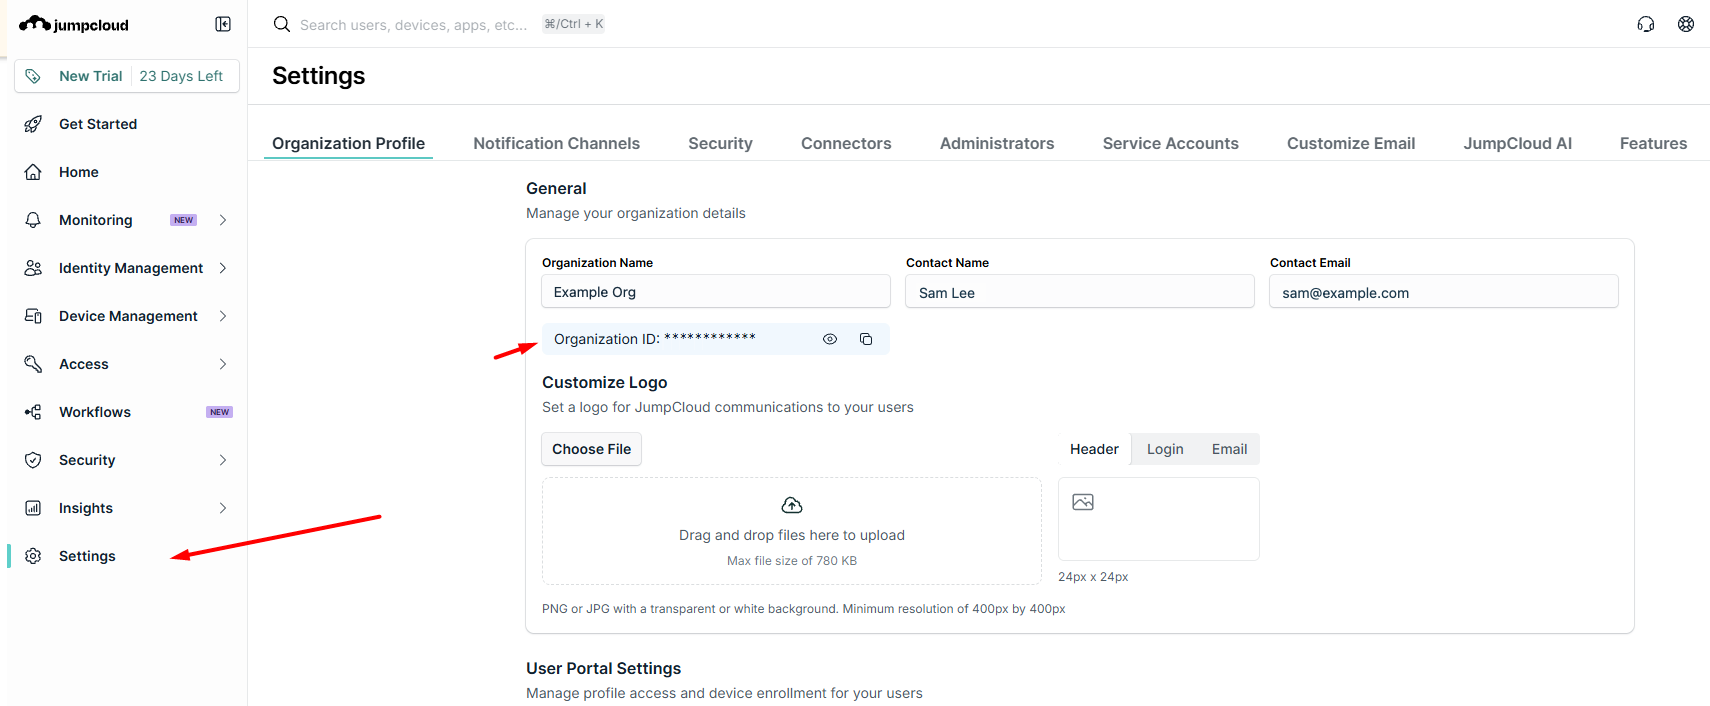
Task: Click the Ctrl + K shortcut badge
Action: [574, 24]
